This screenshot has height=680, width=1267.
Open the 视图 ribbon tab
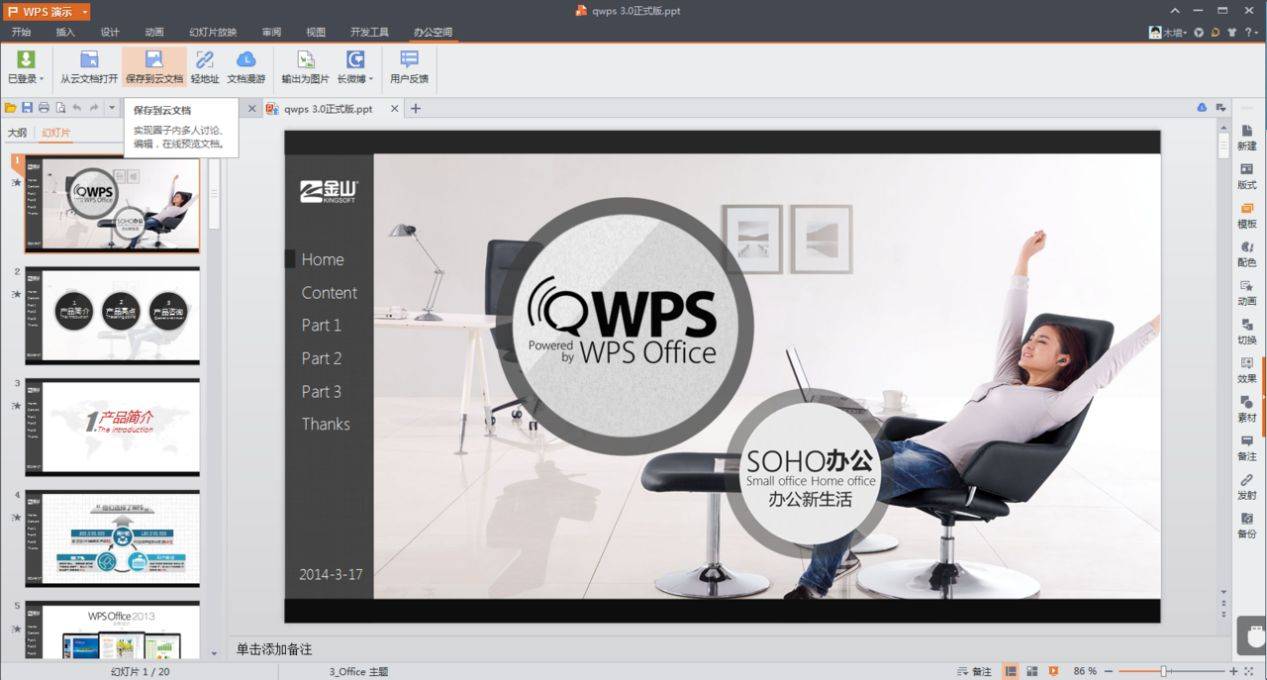[x=316, y=32]
